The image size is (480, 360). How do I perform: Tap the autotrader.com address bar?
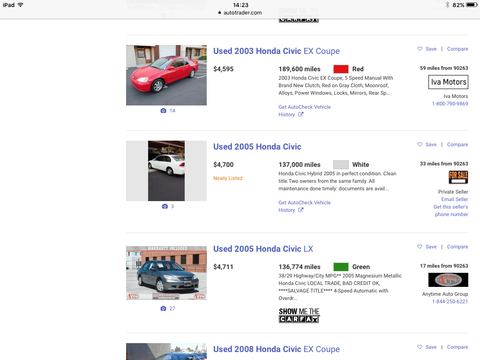tap(240, 13)
